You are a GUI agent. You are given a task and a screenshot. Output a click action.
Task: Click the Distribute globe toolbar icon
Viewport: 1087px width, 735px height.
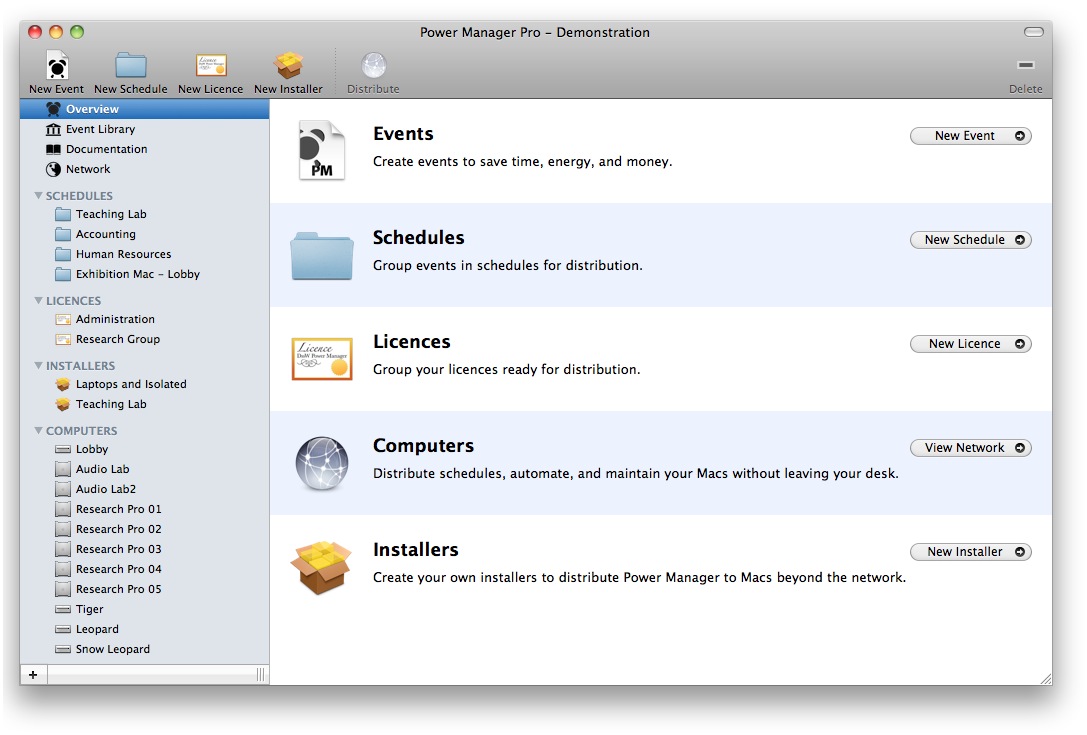tap(373, 66)
